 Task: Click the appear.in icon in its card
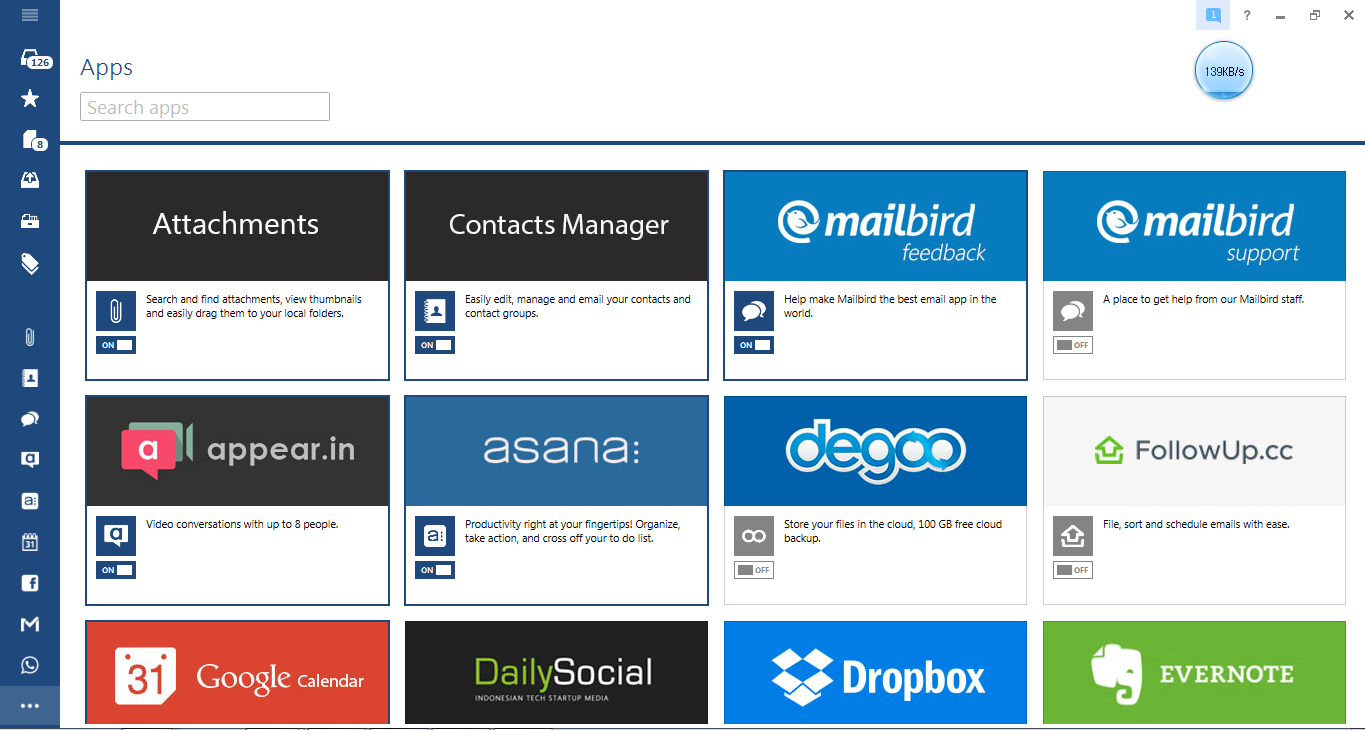click(x=116, y=536)
